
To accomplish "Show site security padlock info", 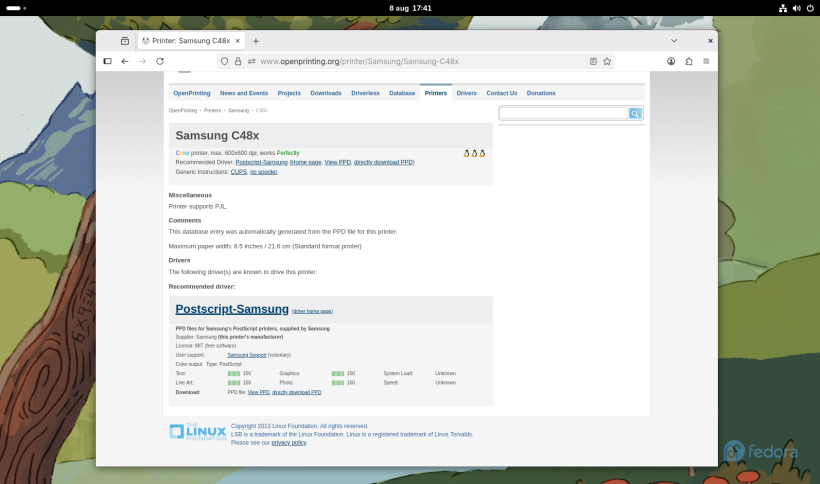I will click(x=238, y=61).
